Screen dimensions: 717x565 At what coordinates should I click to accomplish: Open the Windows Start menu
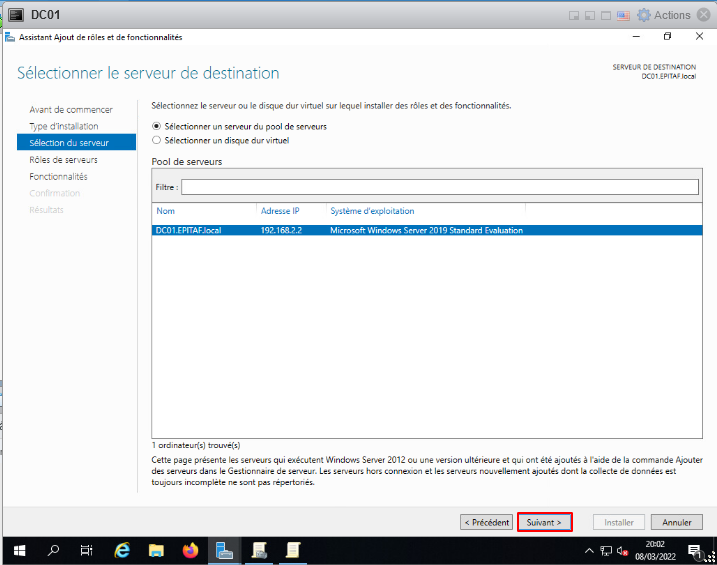[19, 550]
